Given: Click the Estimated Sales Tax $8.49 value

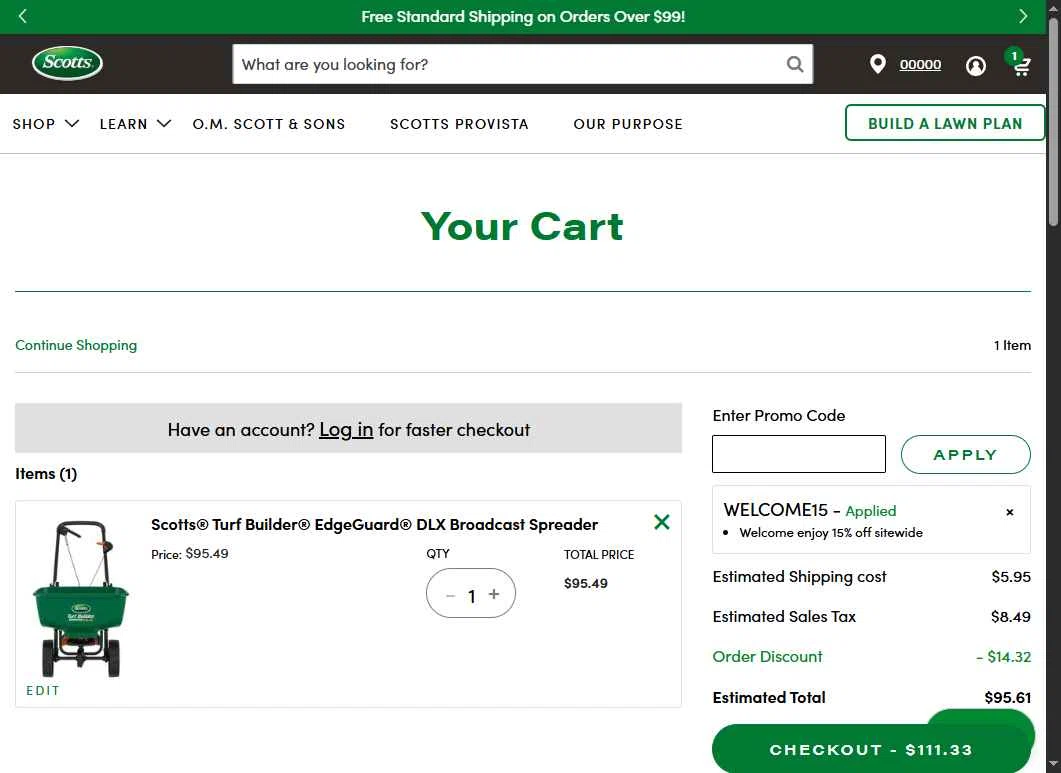Looking at the screenshot, I should point(1010,617).
